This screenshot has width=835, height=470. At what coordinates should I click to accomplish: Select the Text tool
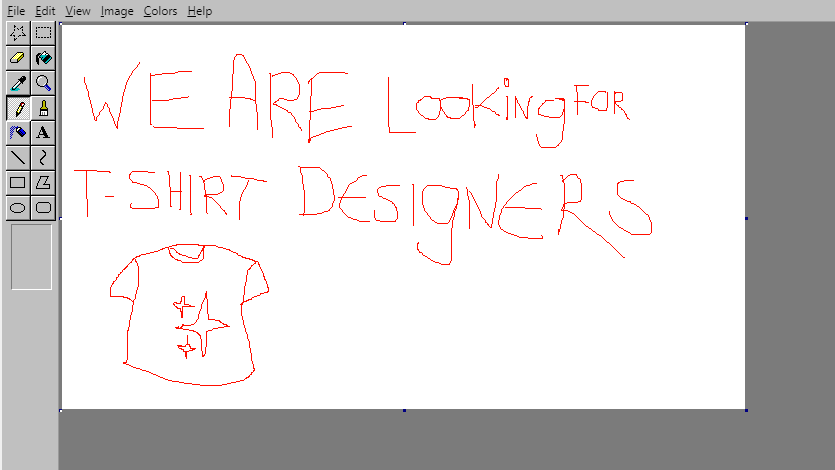pos(43,132)
